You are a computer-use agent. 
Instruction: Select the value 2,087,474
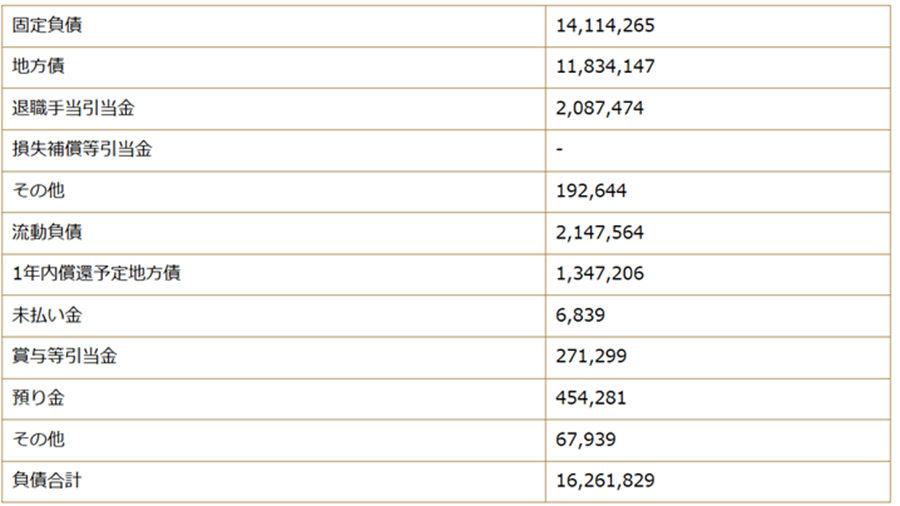click(x=600, y=108)
